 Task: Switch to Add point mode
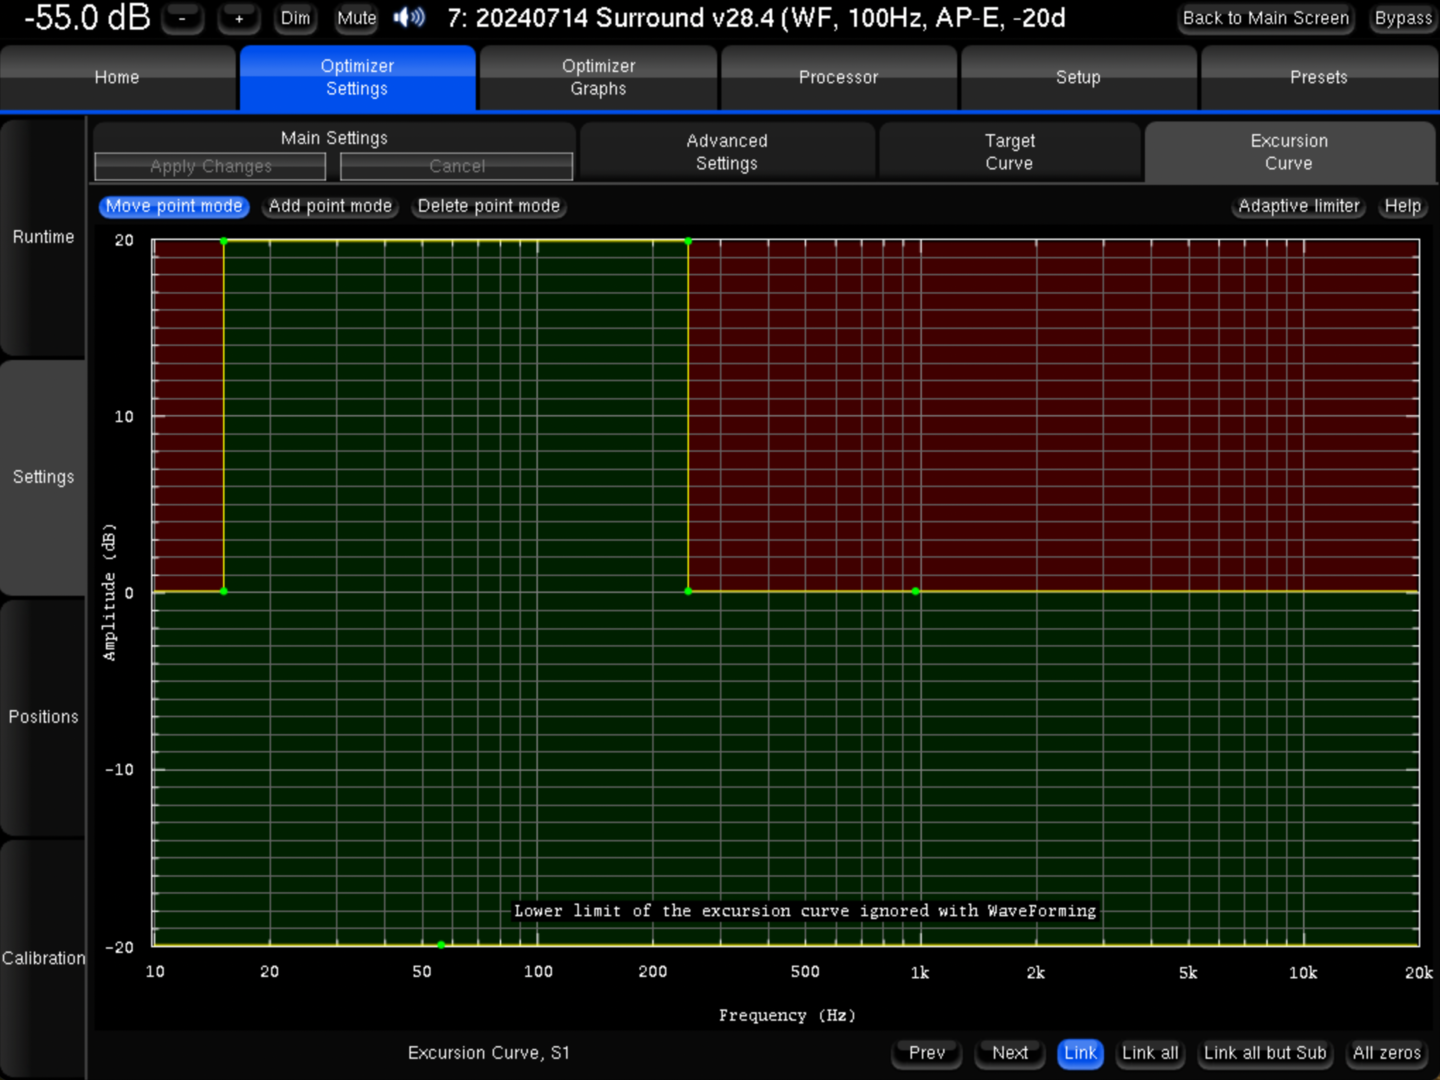pos(330,206)
